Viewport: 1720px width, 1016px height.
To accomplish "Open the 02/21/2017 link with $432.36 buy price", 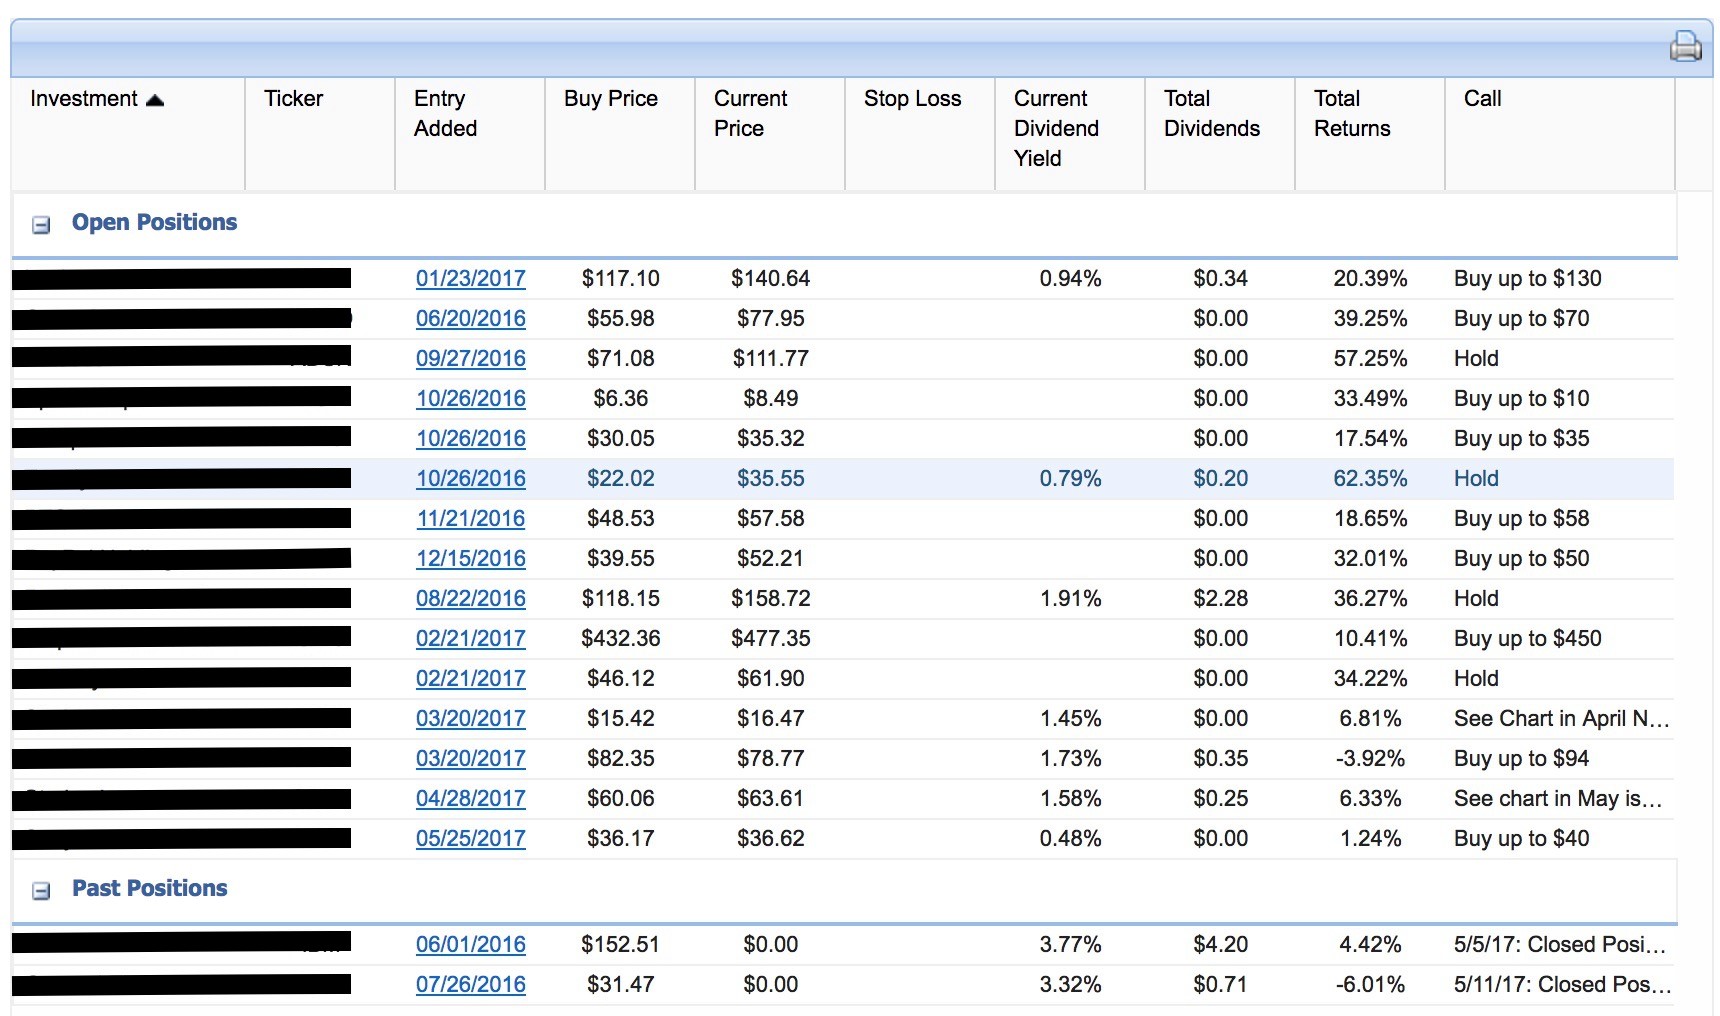I will 471,639.
